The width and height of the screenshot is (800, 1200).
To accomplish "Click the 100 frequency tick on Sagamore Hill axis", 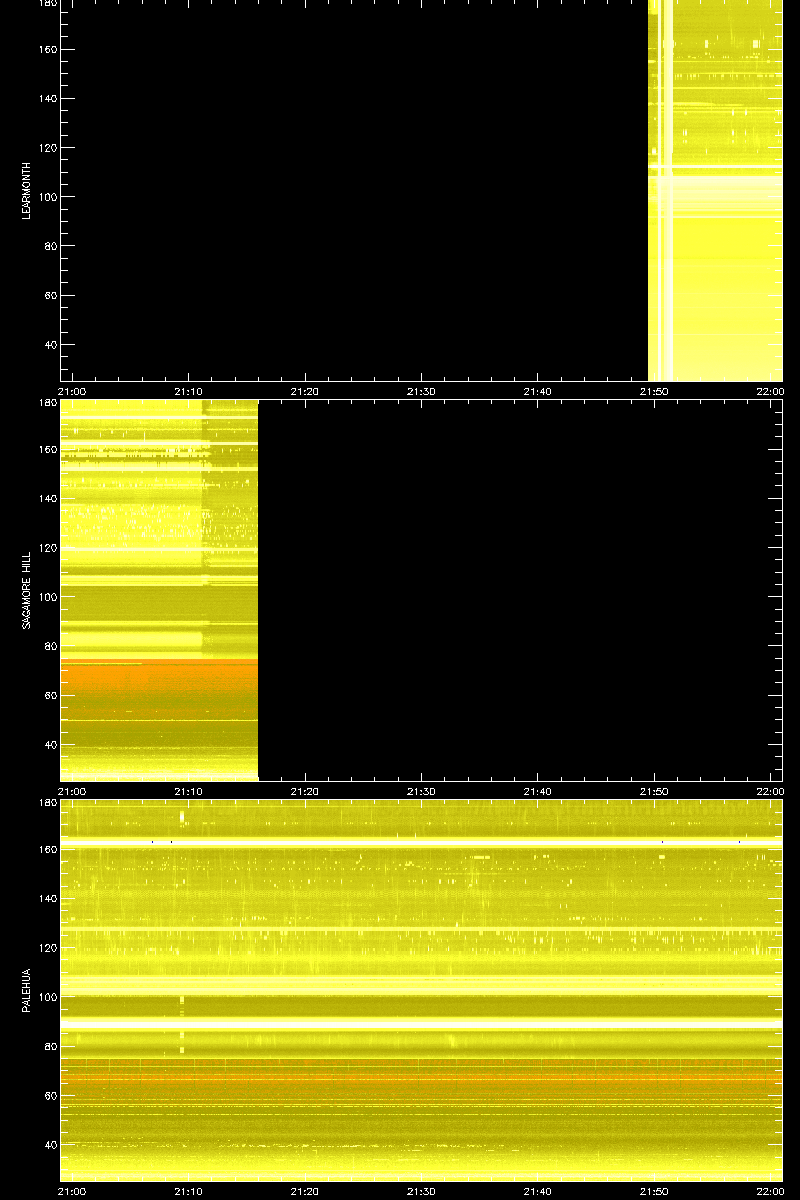I will pos(46,597).
